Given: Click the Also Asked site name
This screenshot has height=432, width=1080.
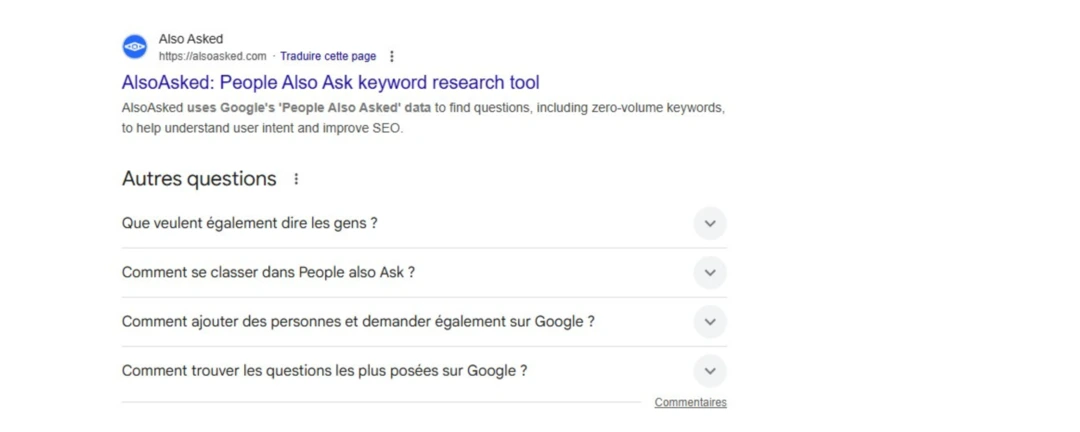Looking at the screenshot, I should [x=191, y=39].
